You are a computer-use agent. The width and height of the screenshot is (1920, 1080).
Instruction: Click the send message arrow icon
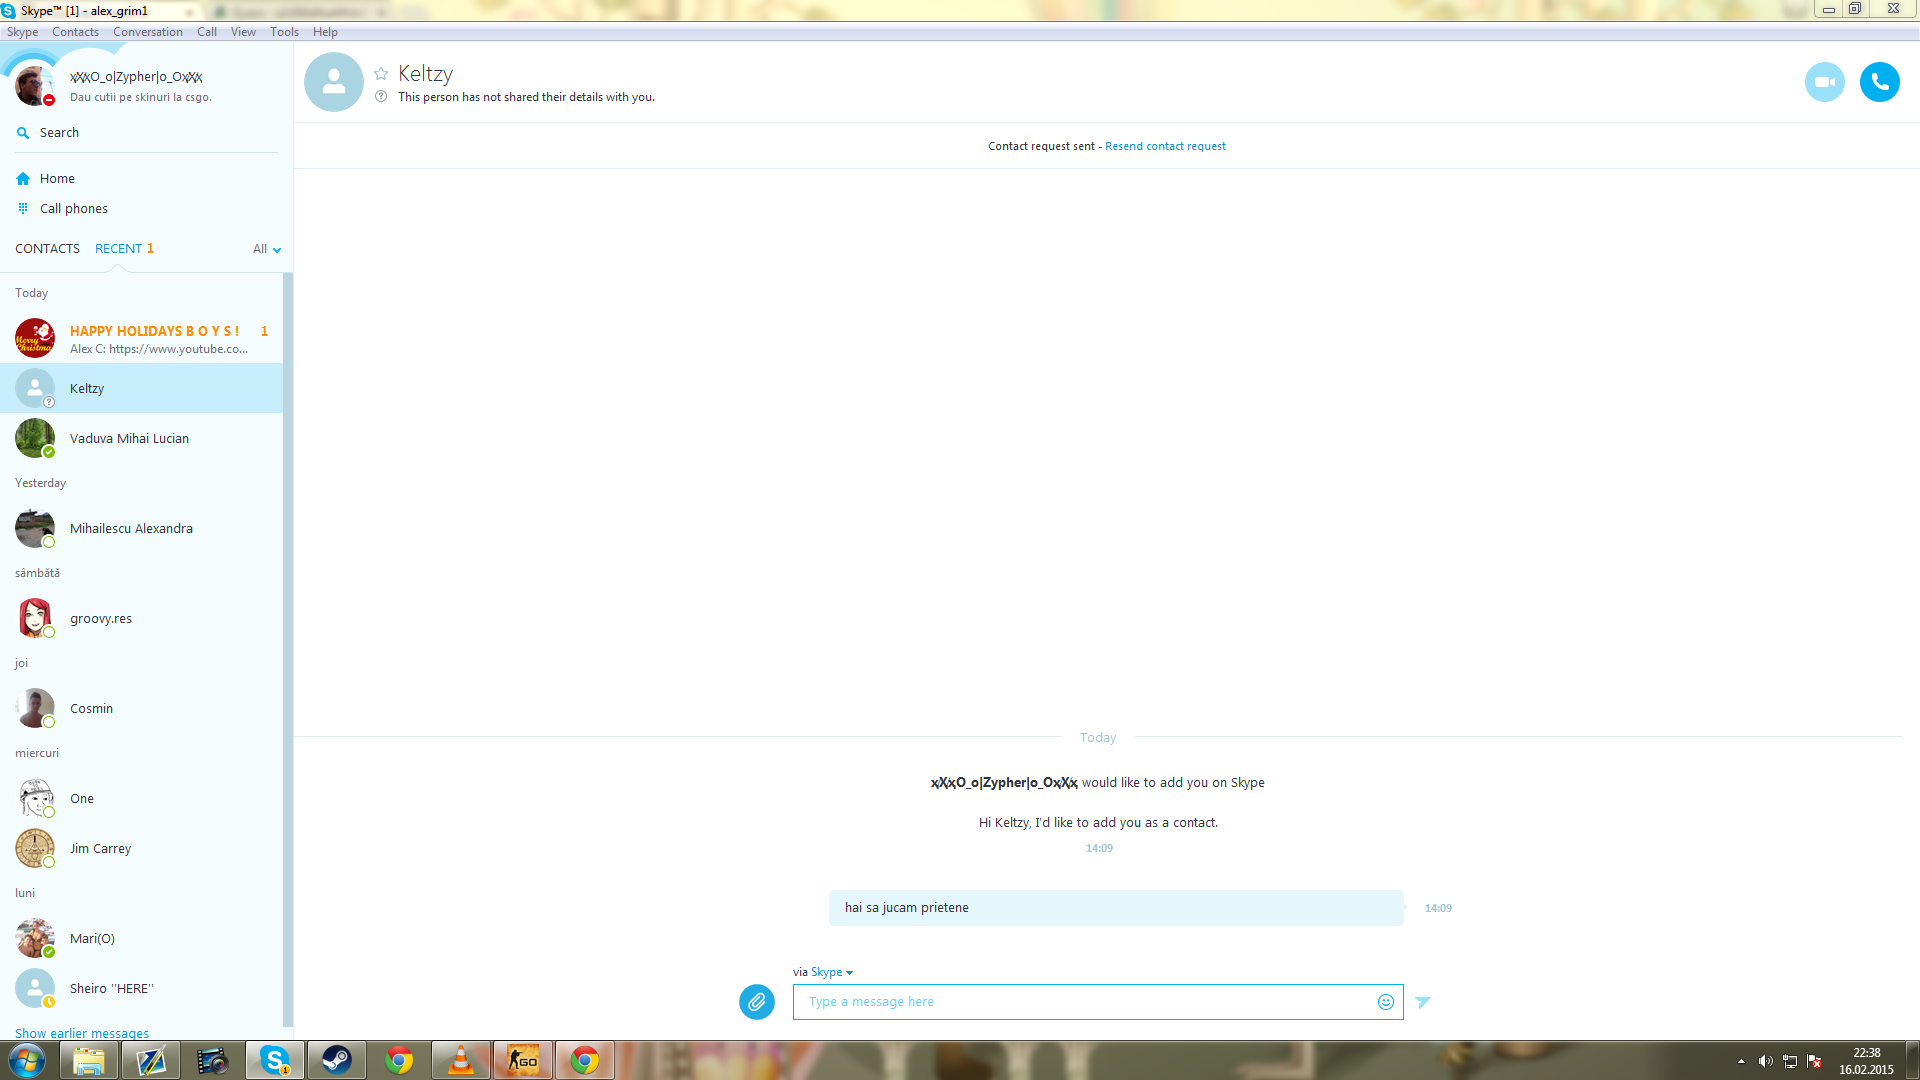coord(1423,1002)
